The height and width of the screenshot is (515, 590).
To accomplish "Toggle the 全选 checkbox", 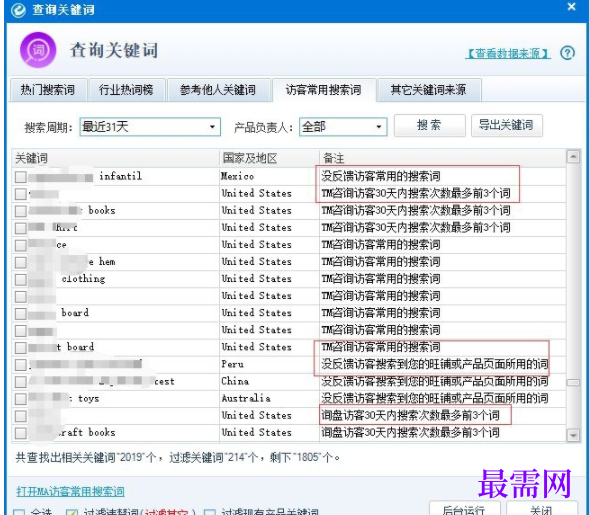I will pos(19,512).
